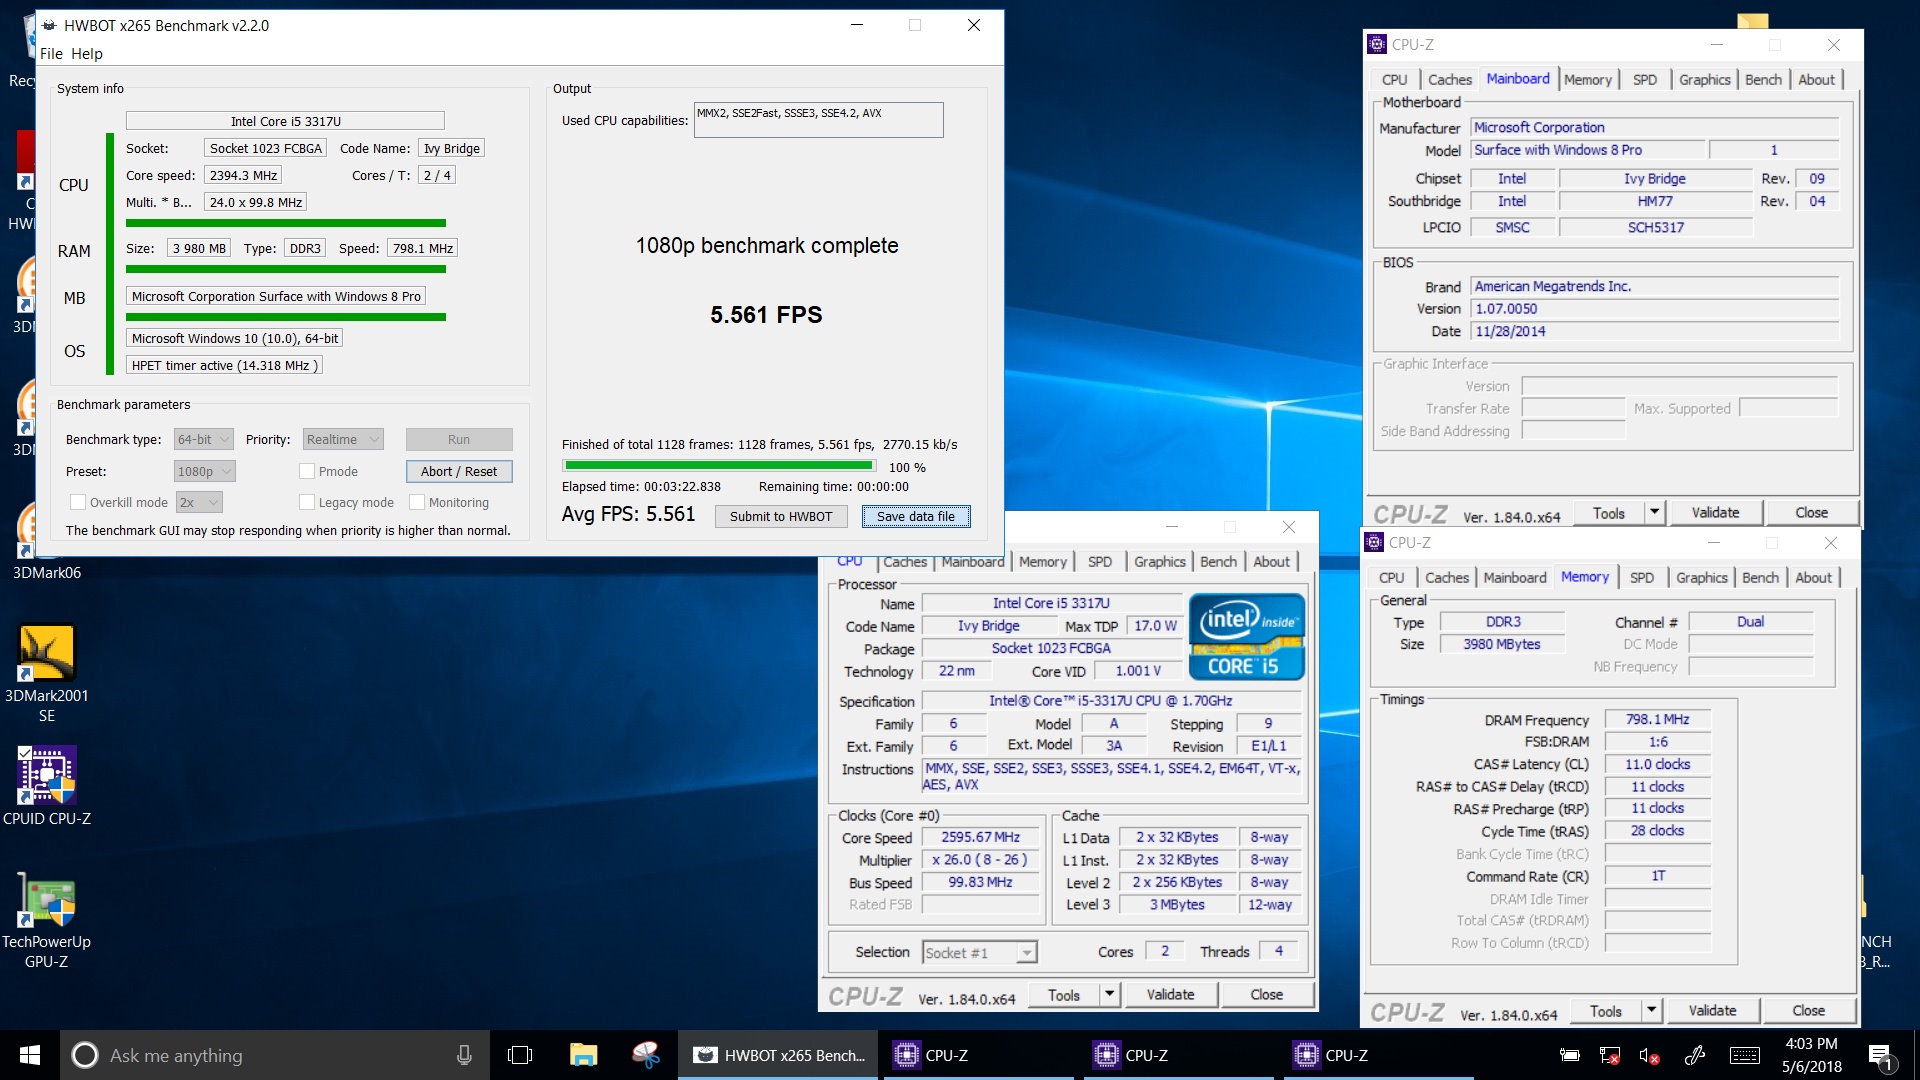
Task: Open the File menu in HWBOT
Action: [51, 54]
